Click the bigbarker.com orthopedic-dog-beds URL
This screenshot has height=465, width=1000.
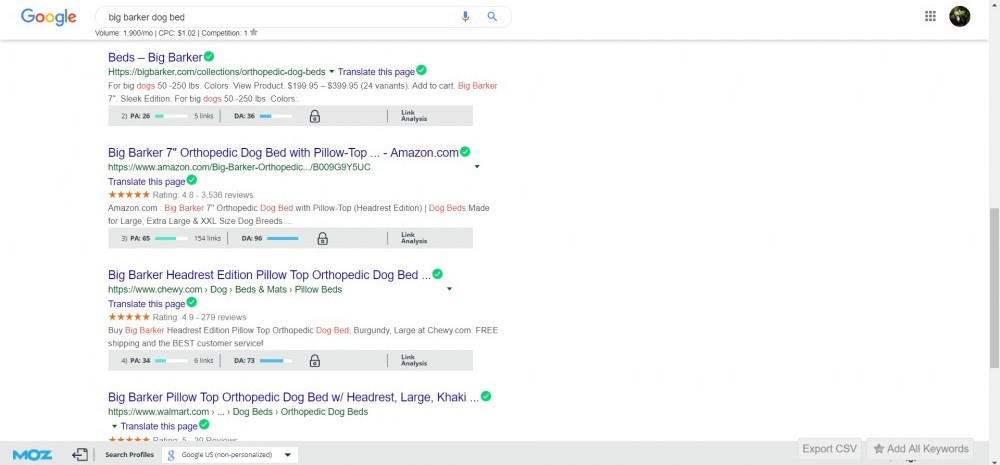216,72
